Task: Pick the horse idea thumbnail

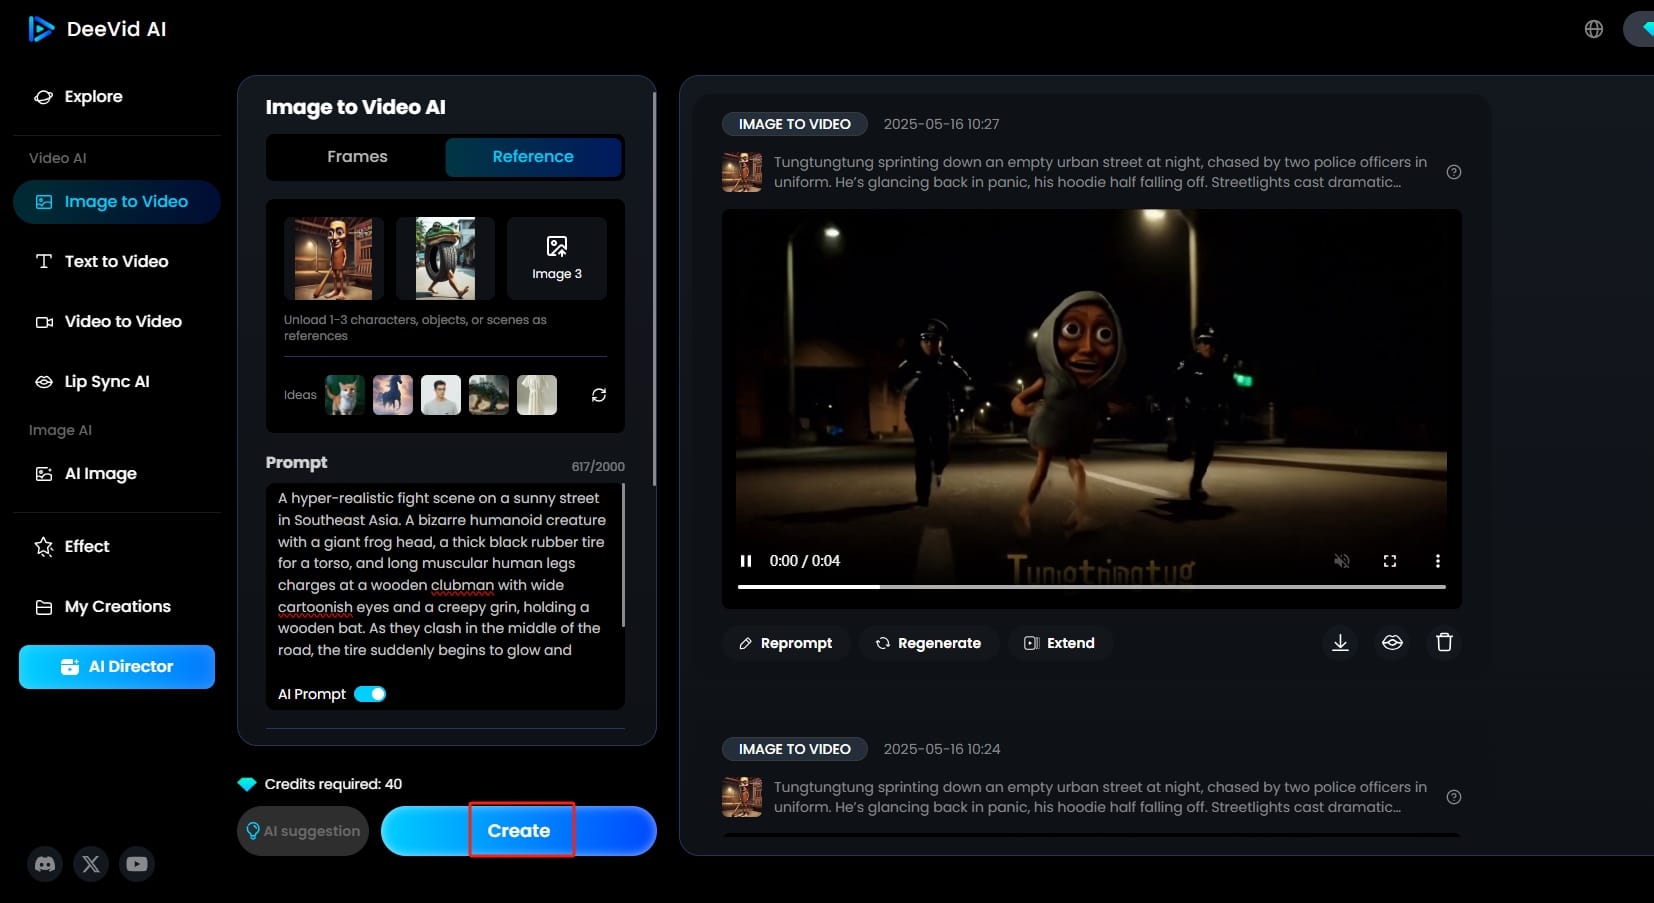Action: tap(393, 395)
